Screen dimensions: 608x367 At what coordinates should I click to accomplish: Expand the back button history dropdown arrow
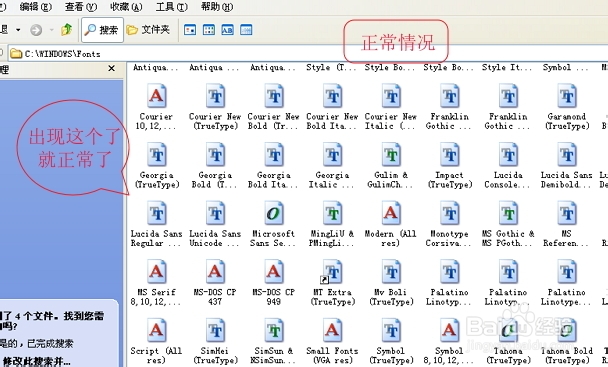(x=18, y=29)
